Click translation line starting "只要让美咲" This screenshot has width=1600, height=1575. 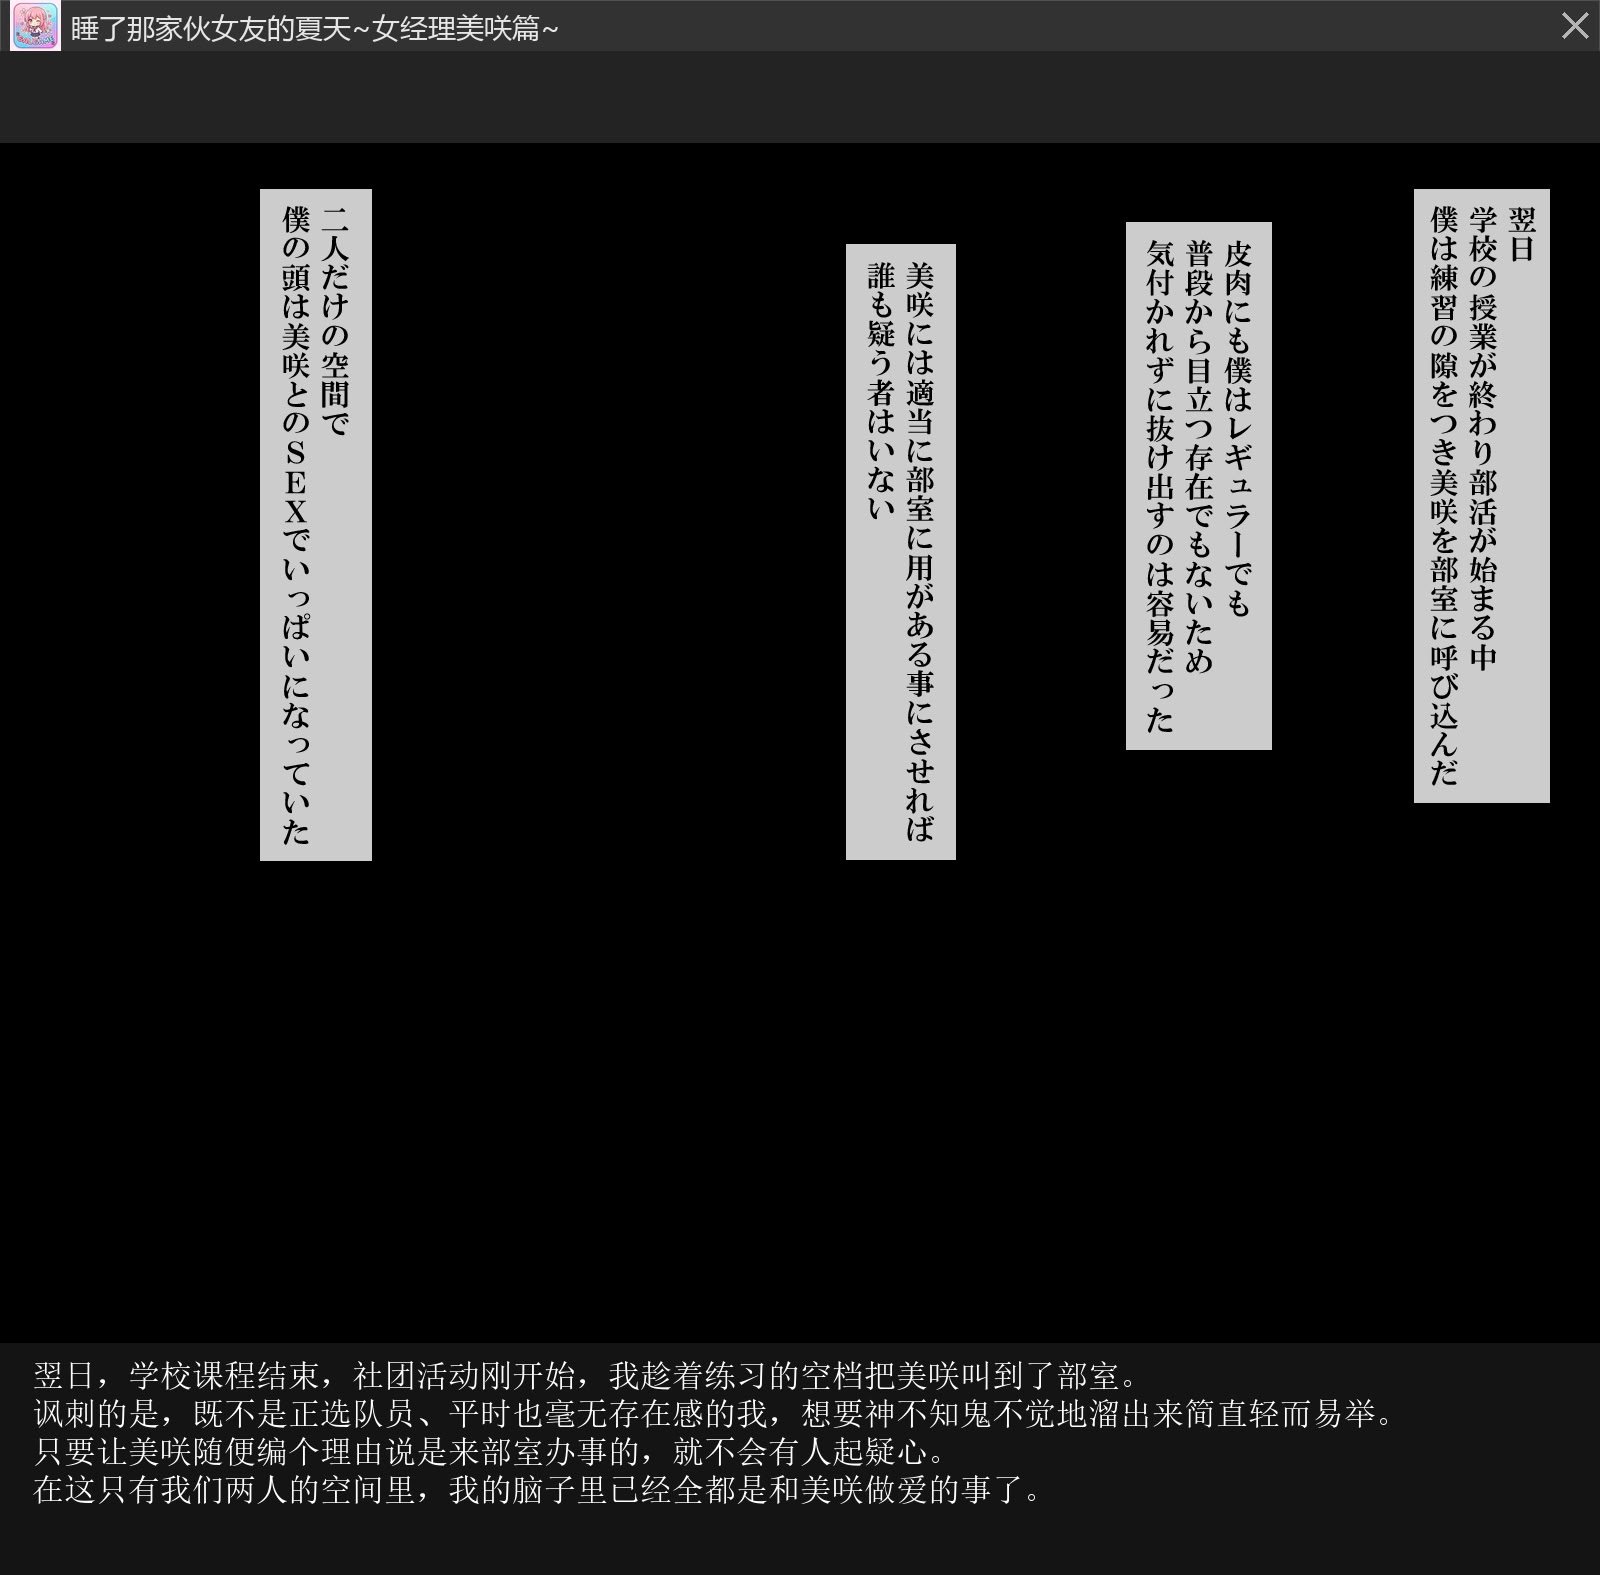point(490,1451)
